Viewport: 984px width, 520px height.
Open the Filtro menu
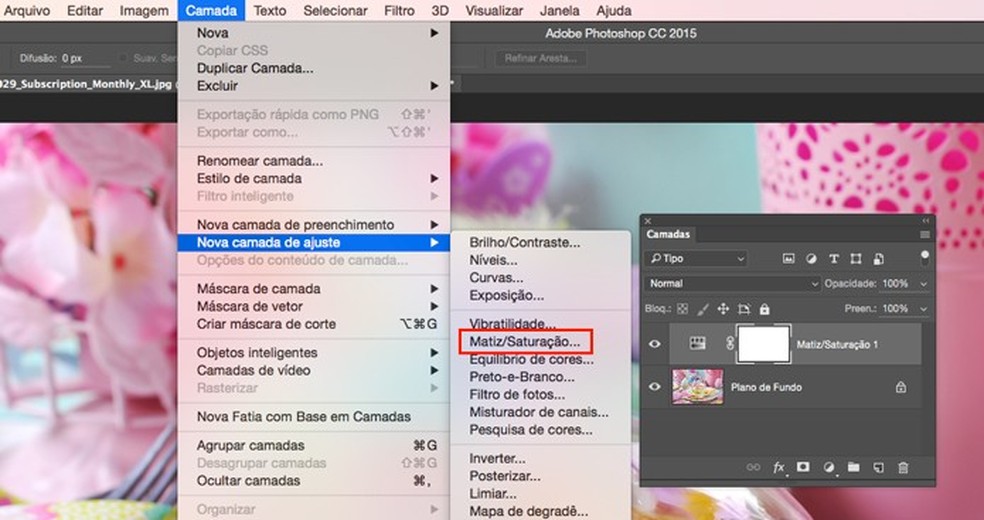pyautogui.click(x=399, y=11)
